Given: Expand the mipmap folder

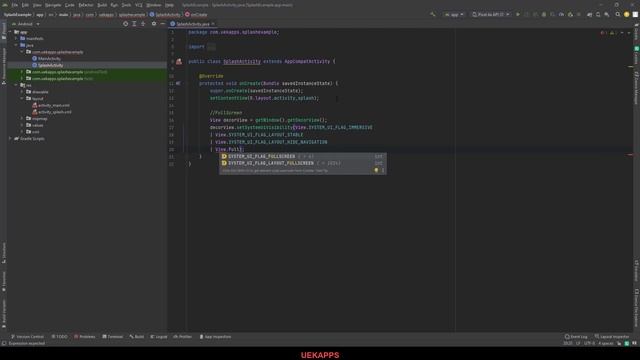Looking at the screenshot, I should [x=22, y=118].
